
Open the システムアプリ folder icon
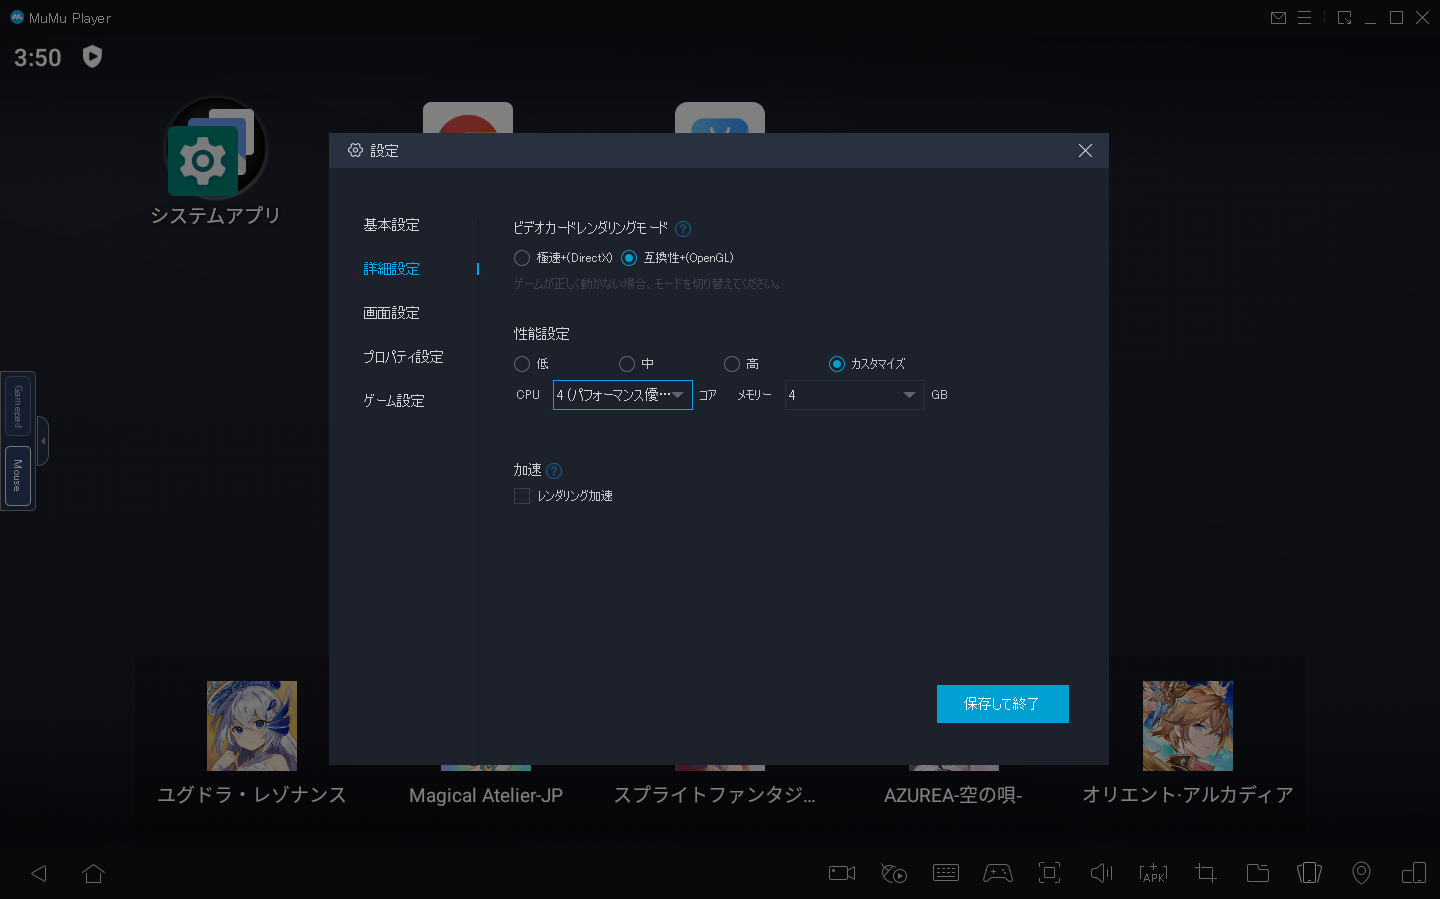215,150
